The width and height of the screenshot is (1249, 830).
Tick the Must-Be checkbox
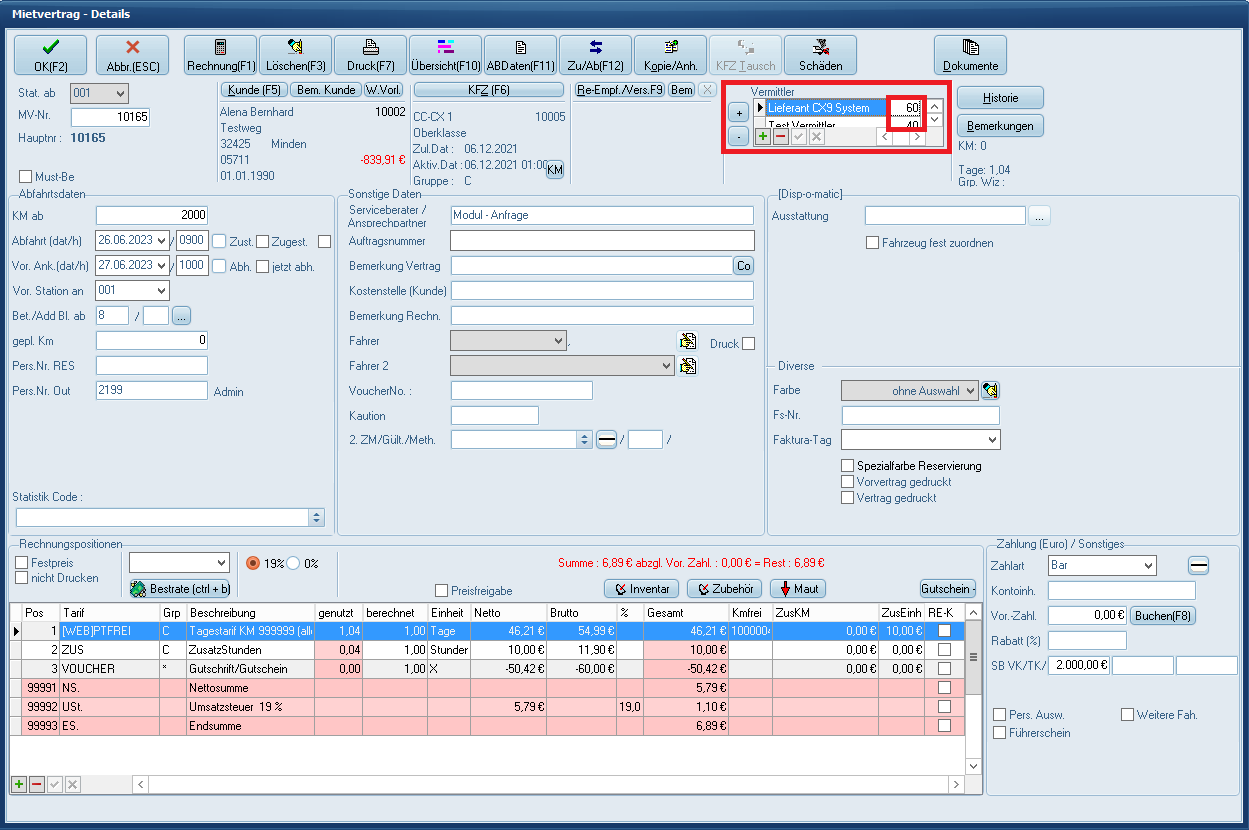pyautogui.click(x=26, y=177)
